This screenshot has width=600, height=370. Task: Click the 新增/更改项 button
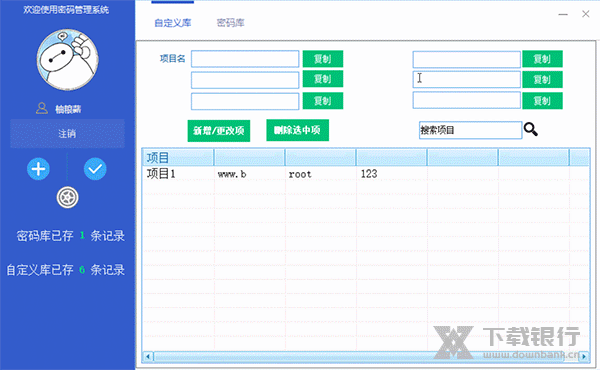(218, 131)
